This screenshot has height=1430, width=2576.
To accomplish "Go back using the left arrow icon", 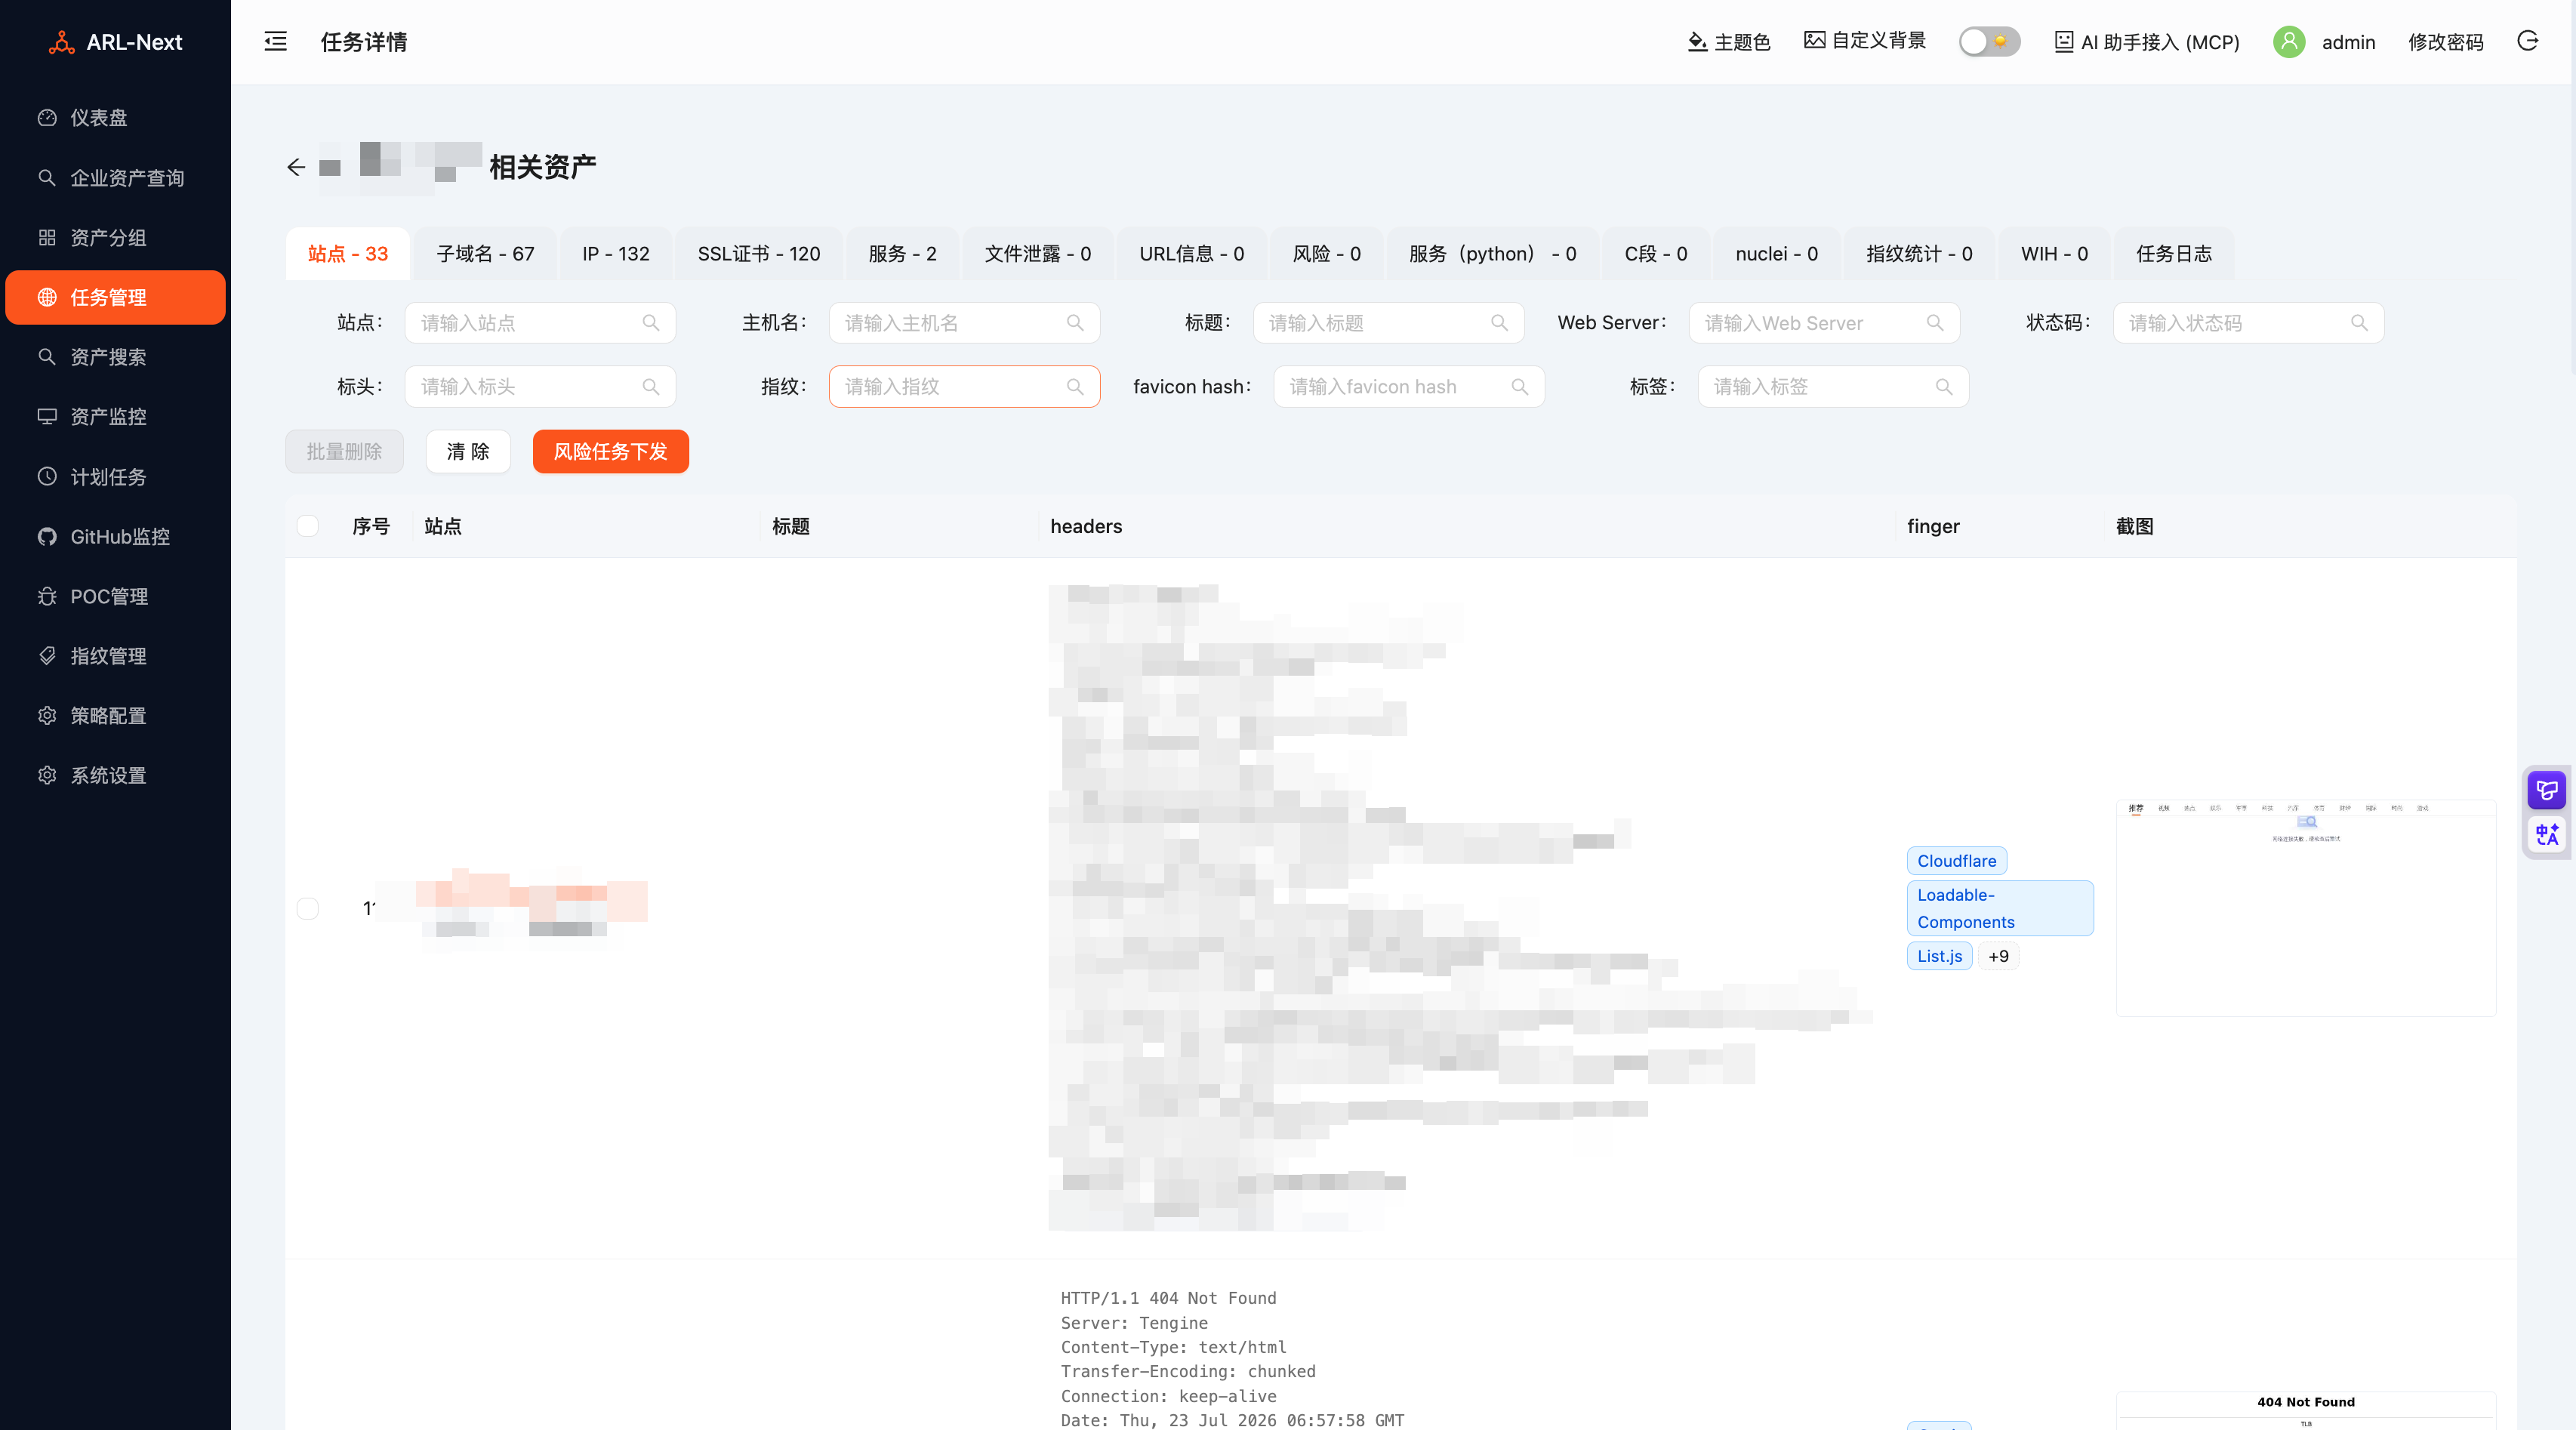I will point(296,167).
